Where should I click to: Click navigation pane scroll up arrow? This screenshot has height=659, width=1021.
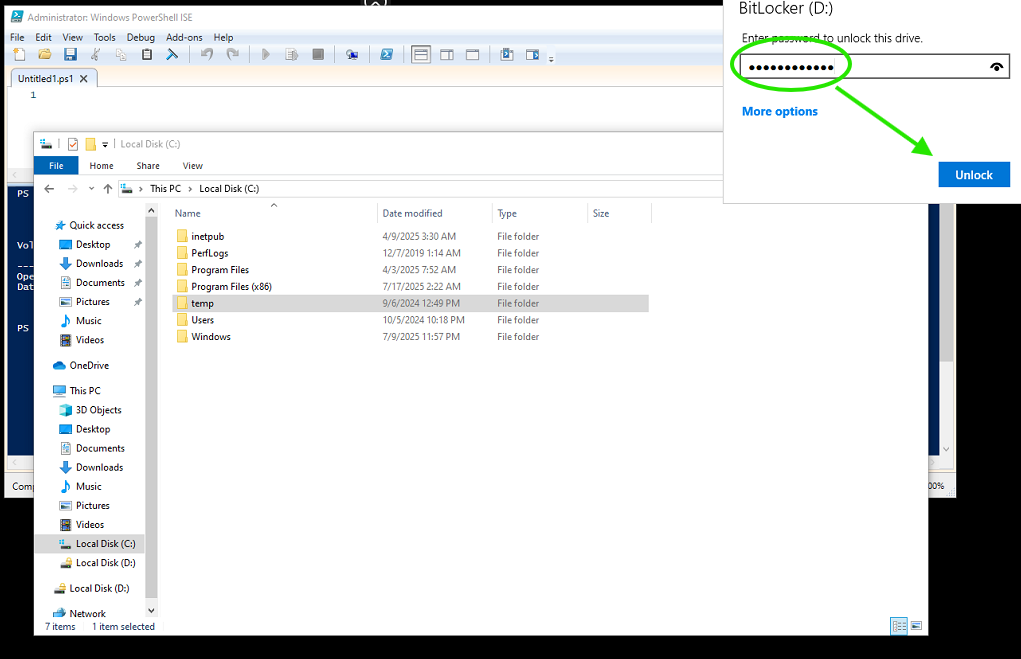tap(151, 210)
